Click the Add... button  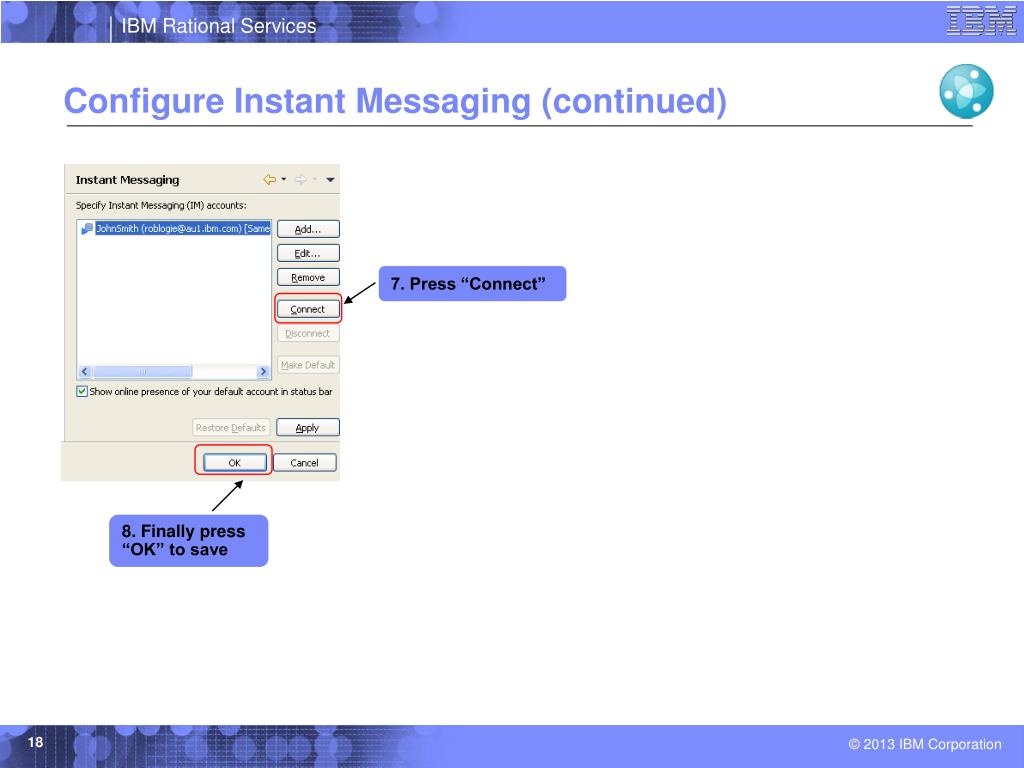(x=308, y=229)
